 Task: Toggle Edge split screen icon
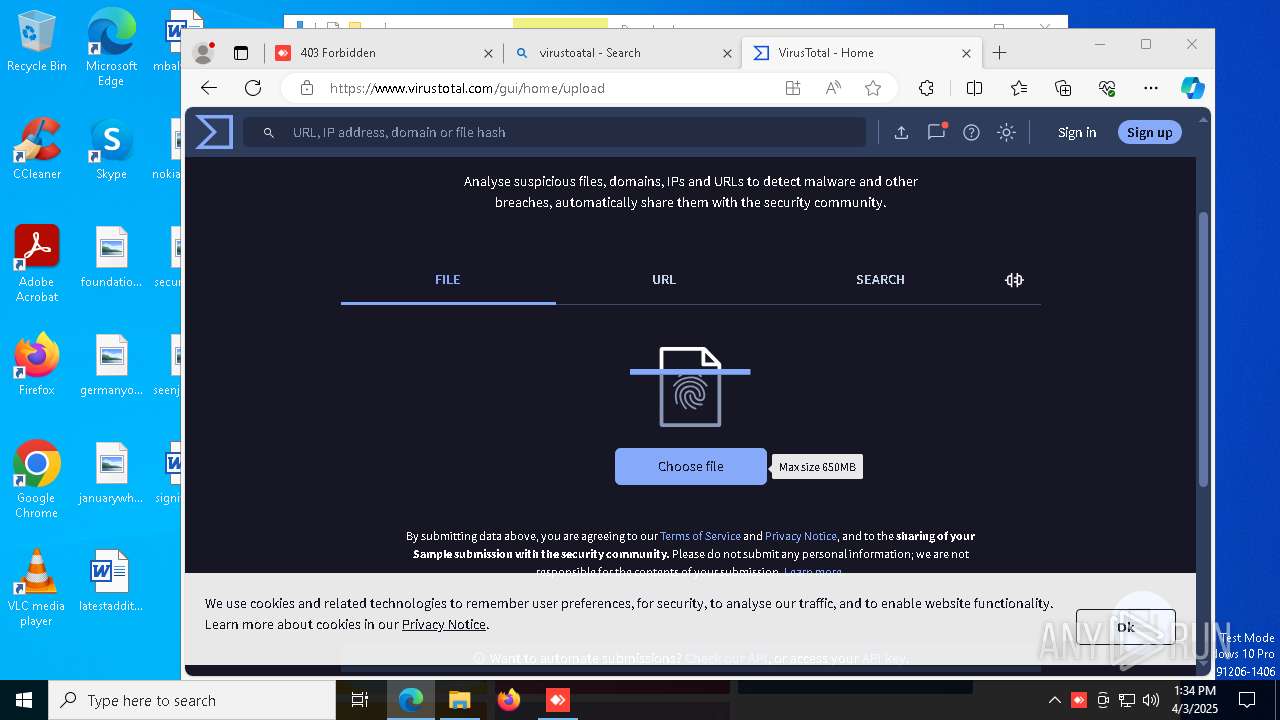pyautogui.click(x=974, y=88)
